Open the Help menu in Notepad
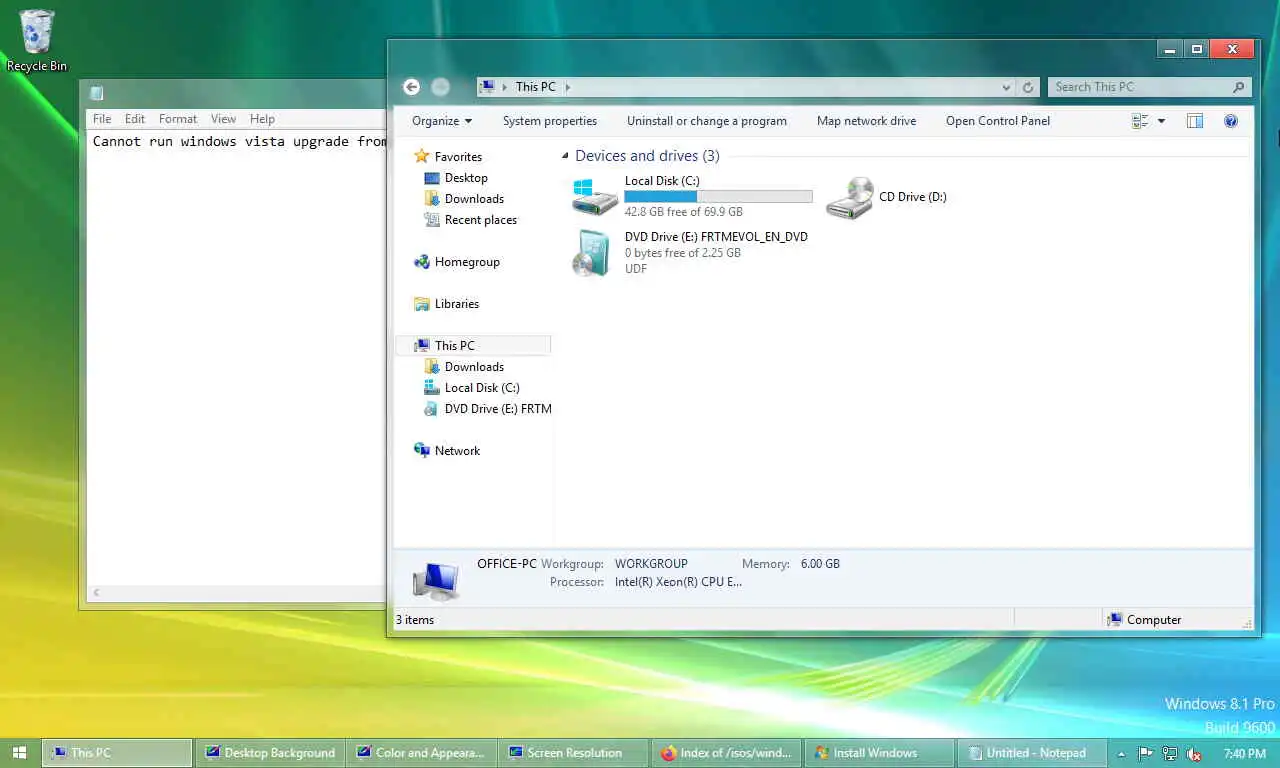 262,119
